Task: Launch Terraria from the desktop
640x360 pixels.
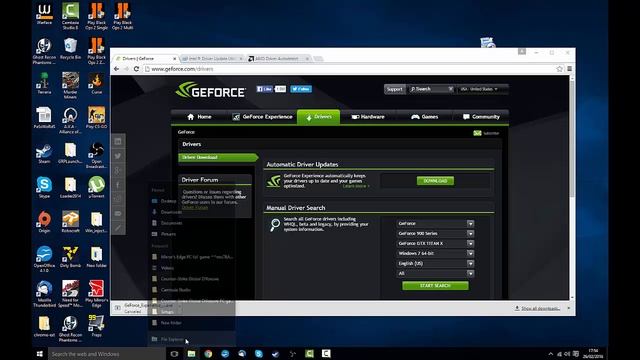Action: [44, 83]
